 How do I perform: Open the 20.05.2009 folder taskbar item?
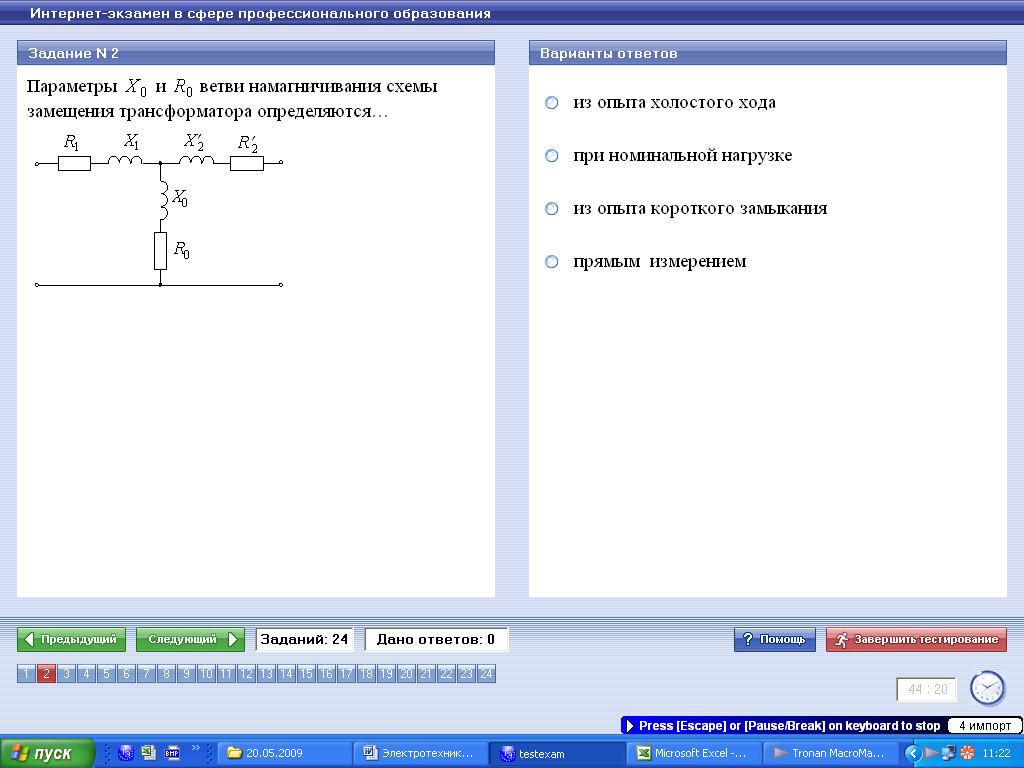[284, 753]
